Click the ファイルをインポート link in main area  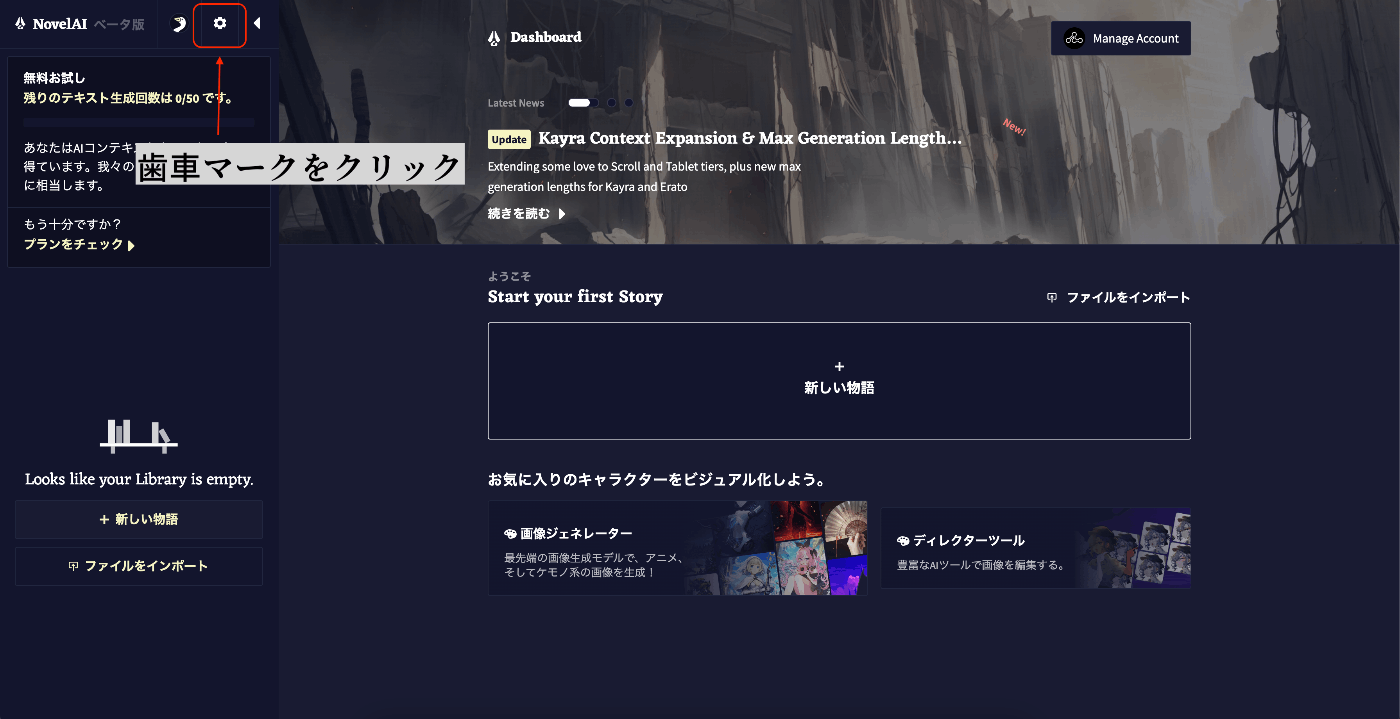click(1128, 297)
